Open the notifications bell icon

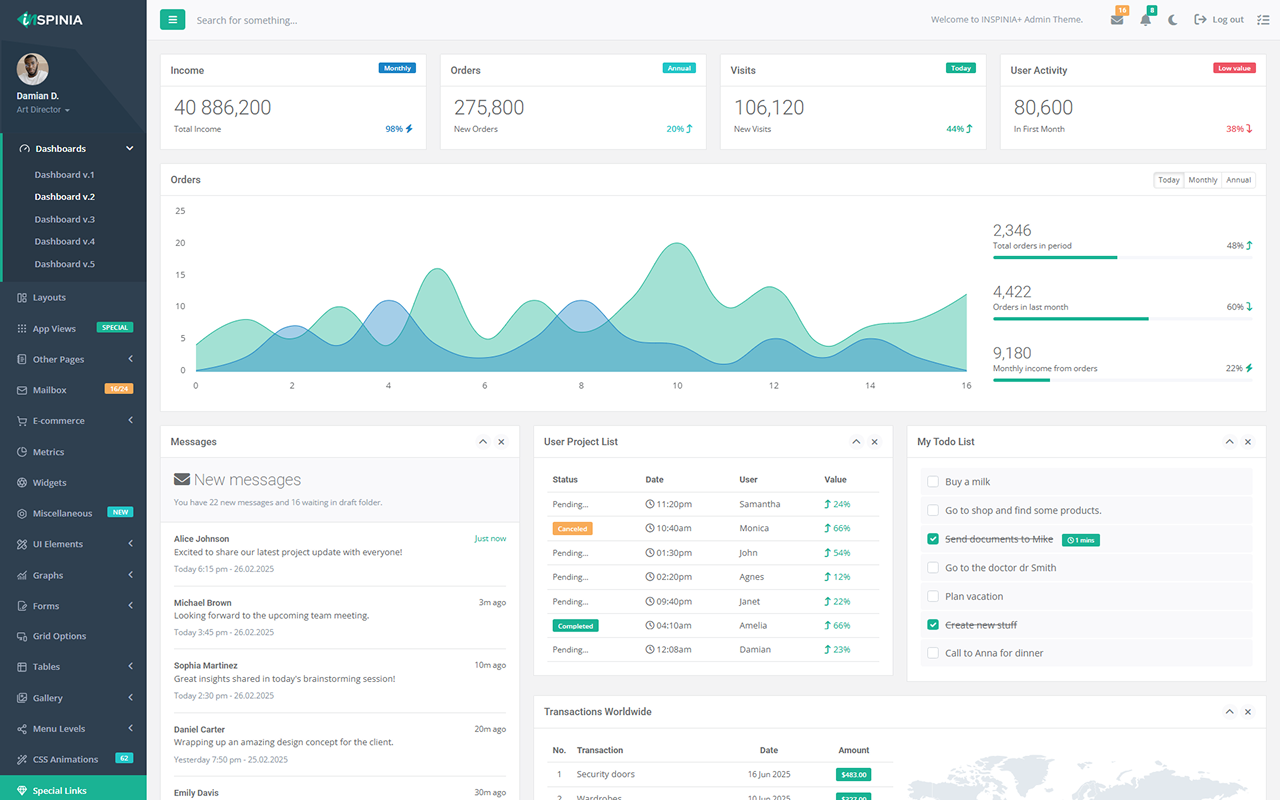point(1145,19)
